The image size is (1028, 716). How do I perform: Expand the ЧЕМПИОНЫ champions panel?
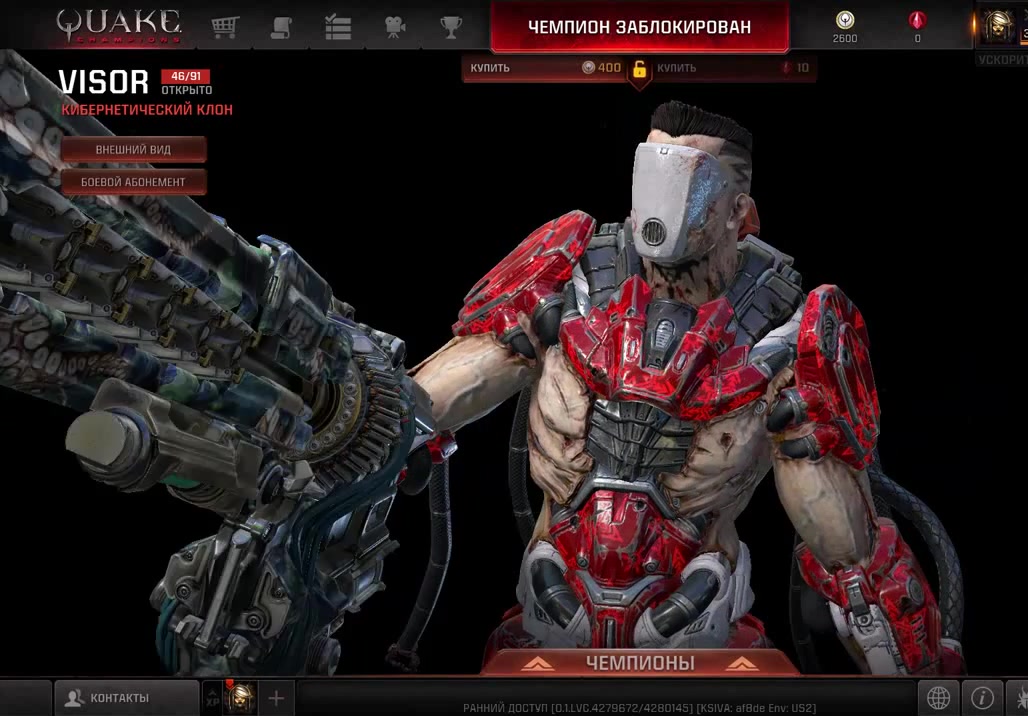pyautogui.click(x=639, y=662)
